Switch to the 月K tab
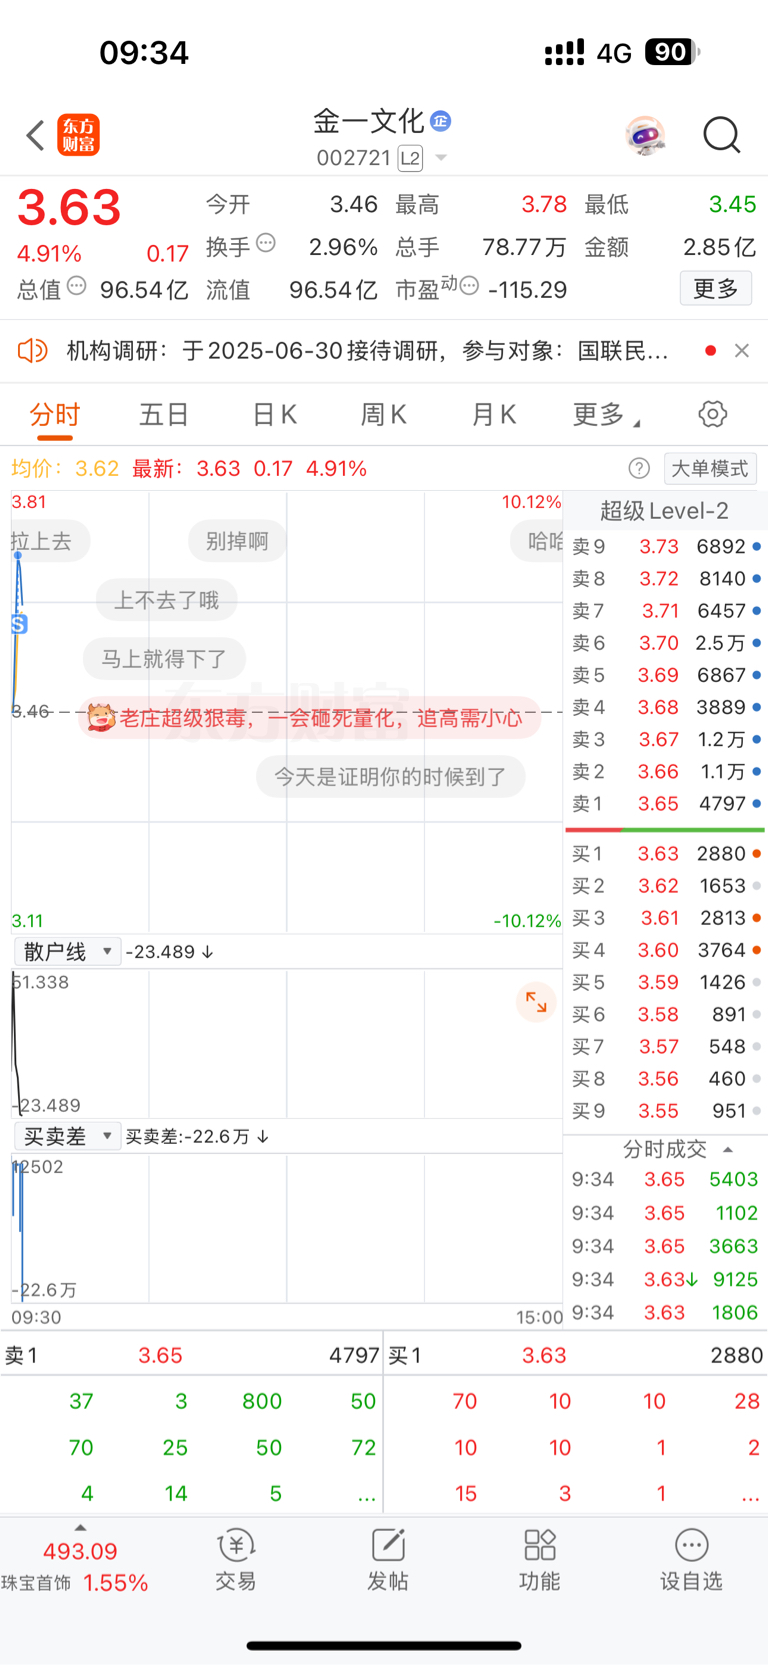The height and width of the screenshot is (1665, 768). click(493, 414)
